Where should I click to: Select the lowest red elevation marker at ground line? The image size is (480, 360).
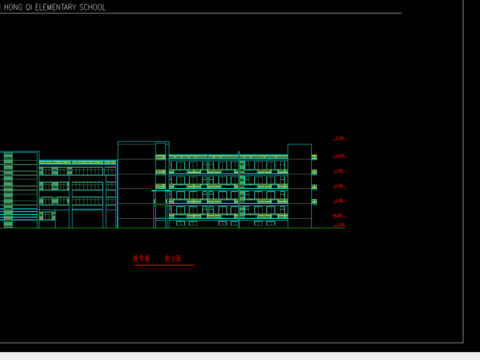(339, 225)
